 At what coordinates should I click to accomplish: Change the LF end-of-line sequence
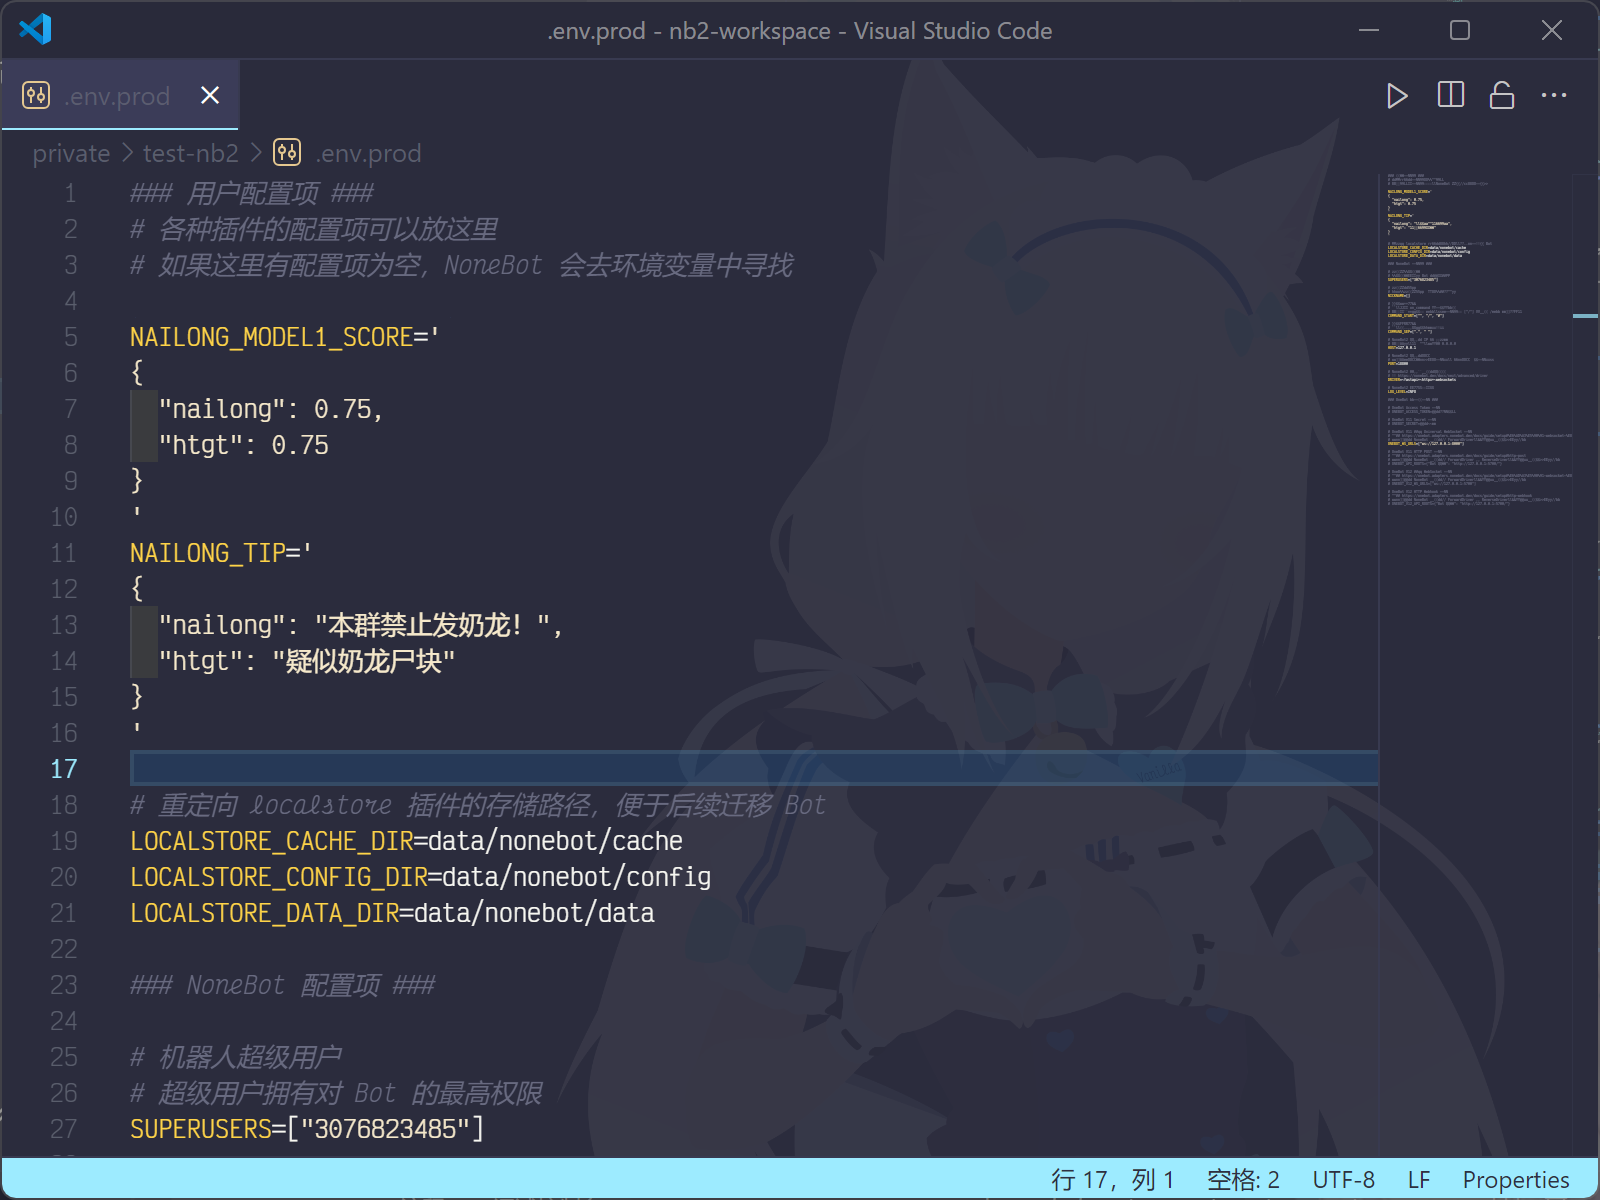click(1418, 1180)
